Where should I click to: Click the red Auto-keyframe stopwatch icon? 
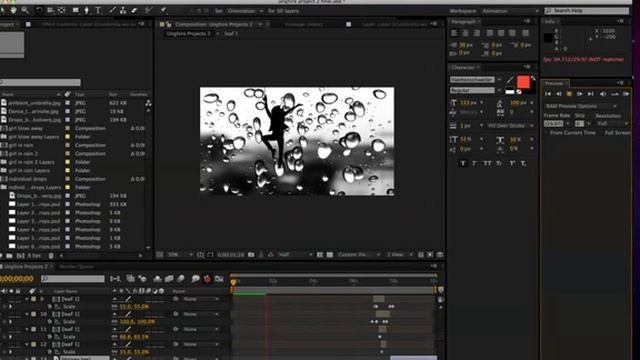click(x=207, y=279)
